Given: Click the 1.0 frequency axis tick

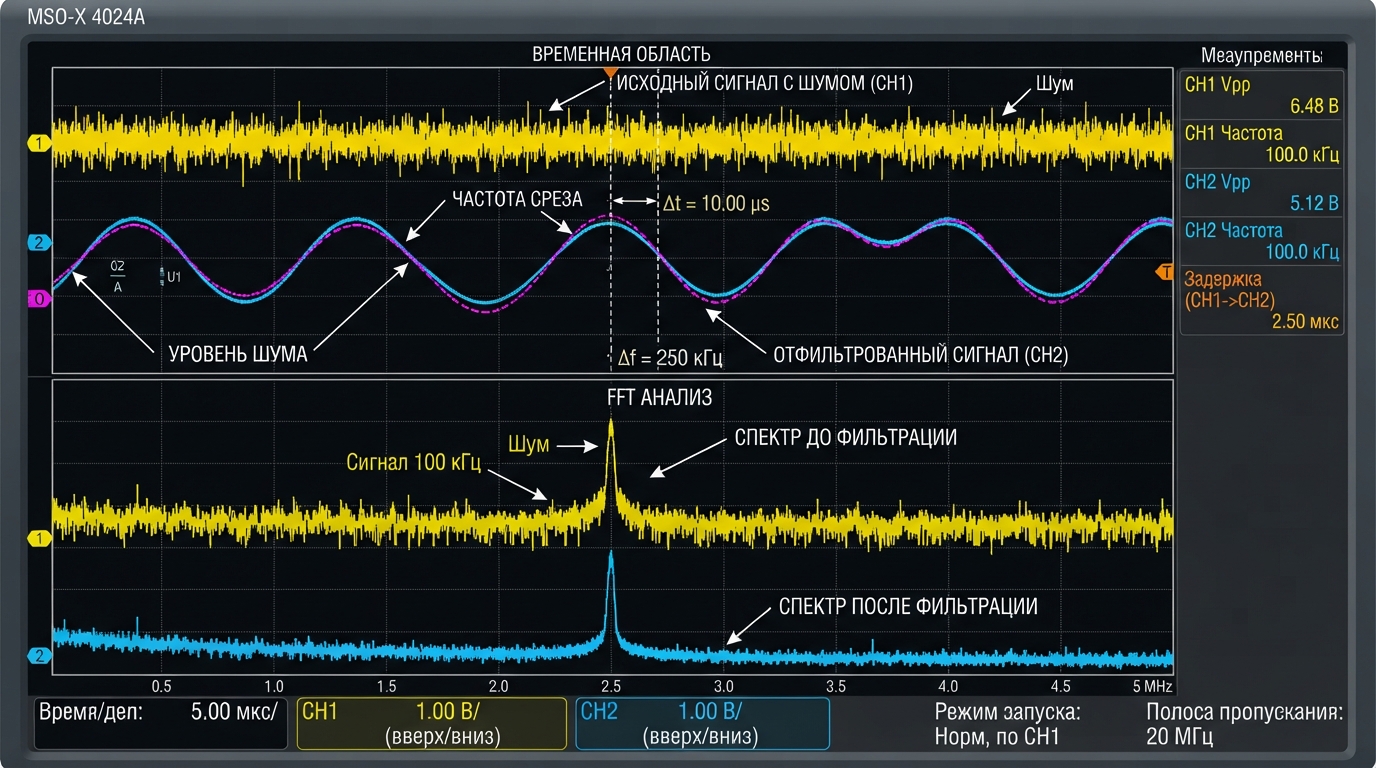Looking at the screenshot, I should click(x=274, y=686).
